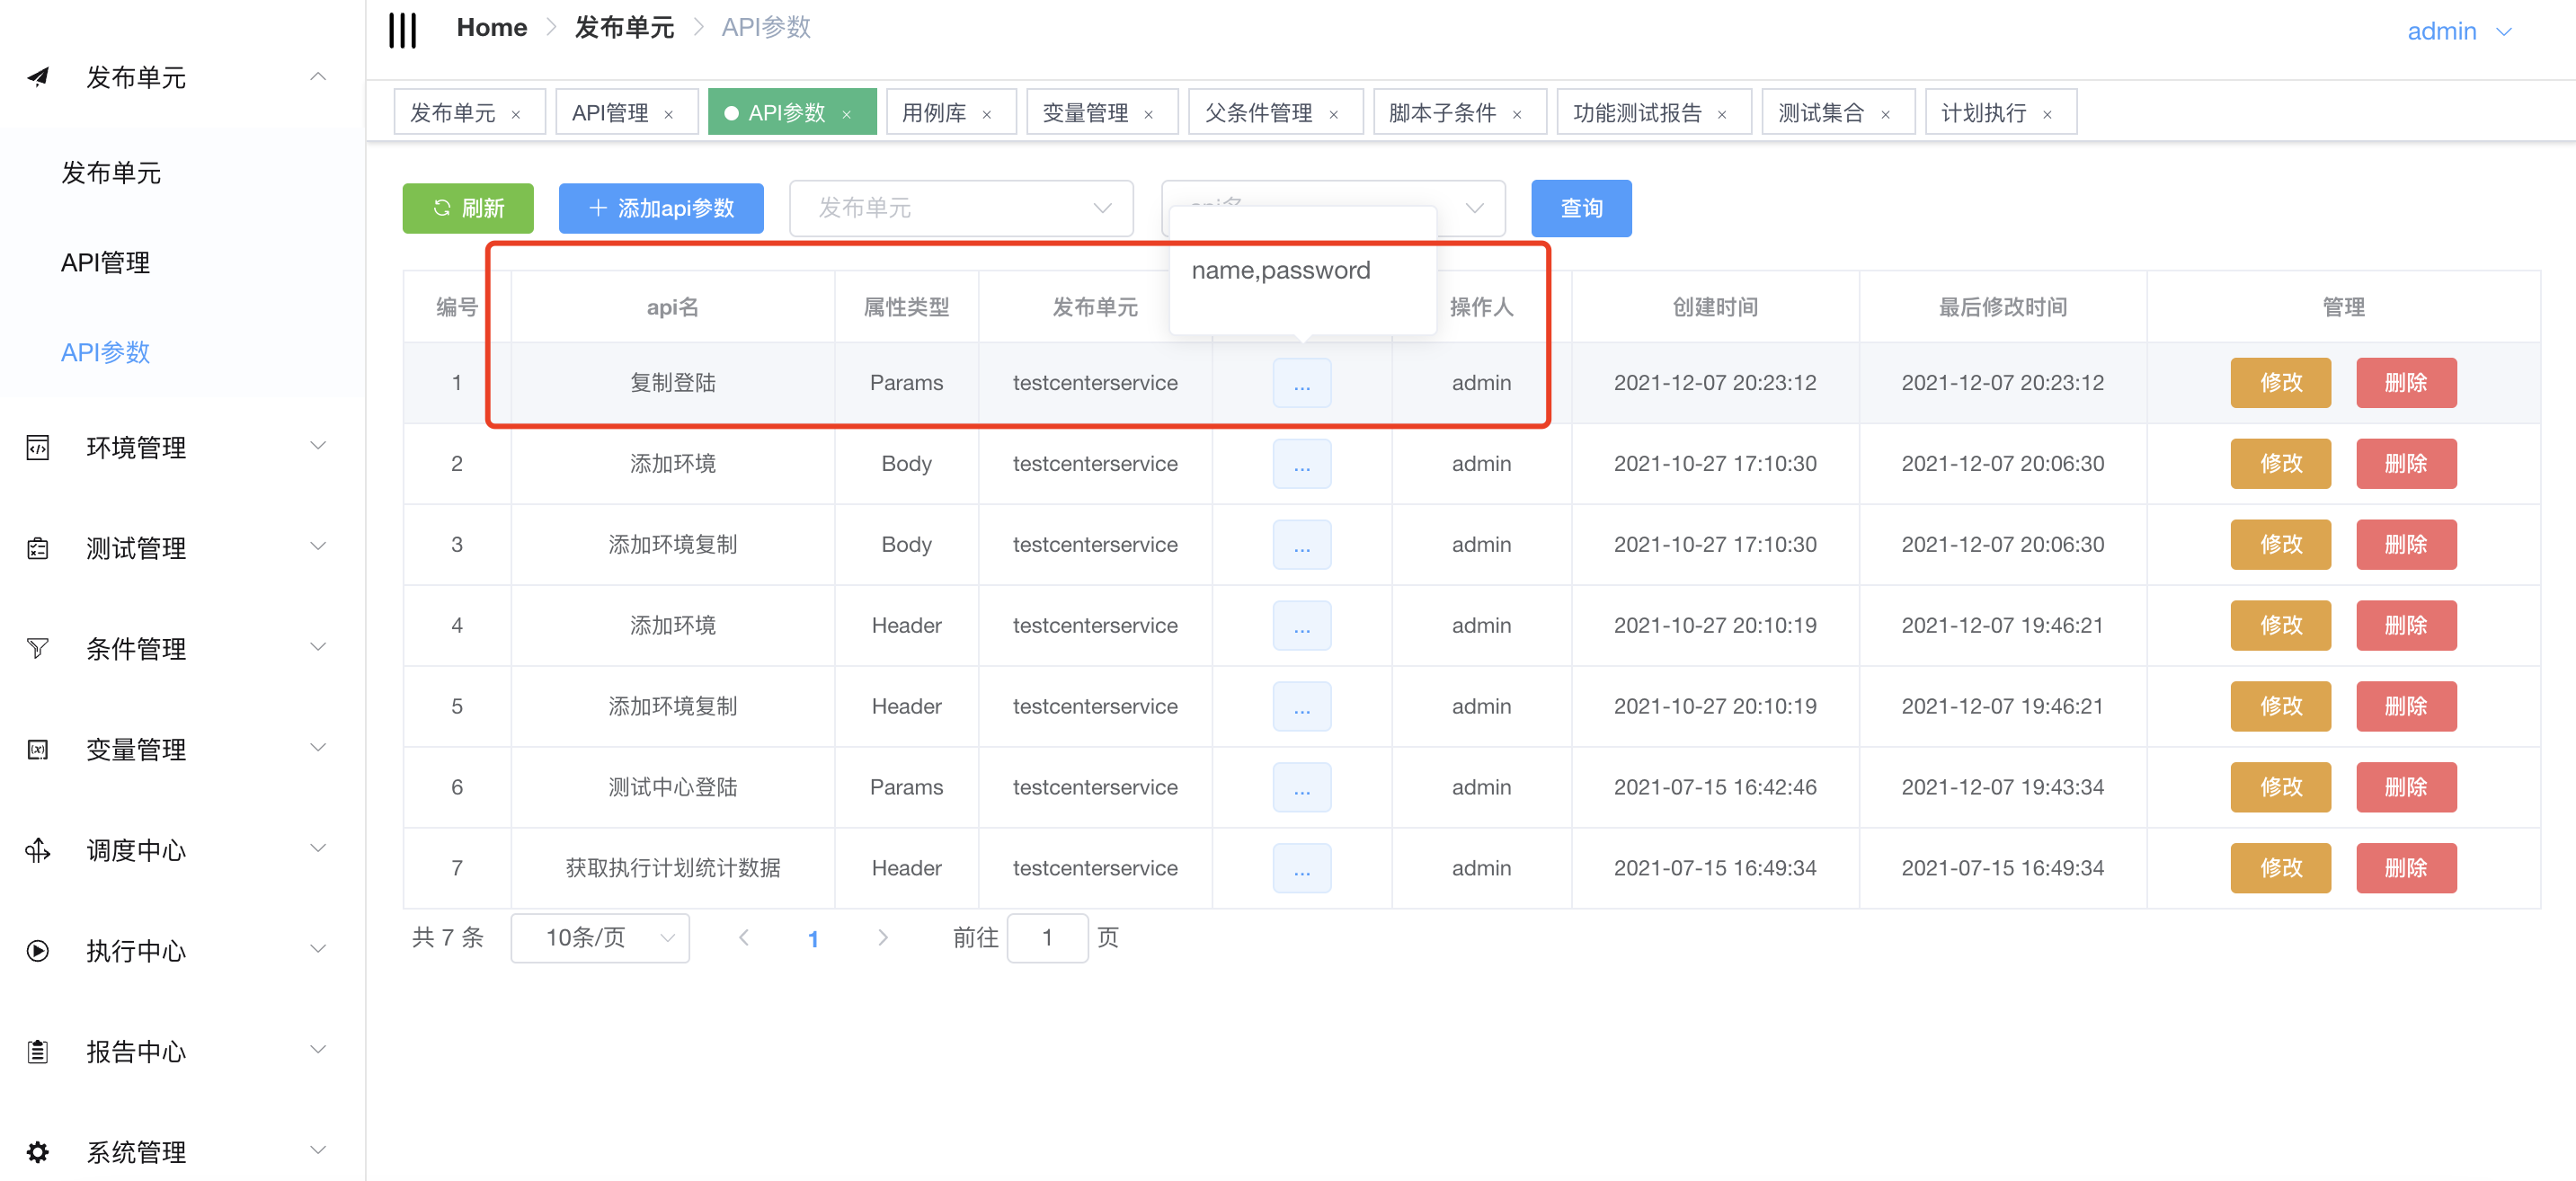Open the api名 filter dropdown arrow
Image resolution: width=2576 pixels, height=1181 pixels.
[x=1474, y=208]
